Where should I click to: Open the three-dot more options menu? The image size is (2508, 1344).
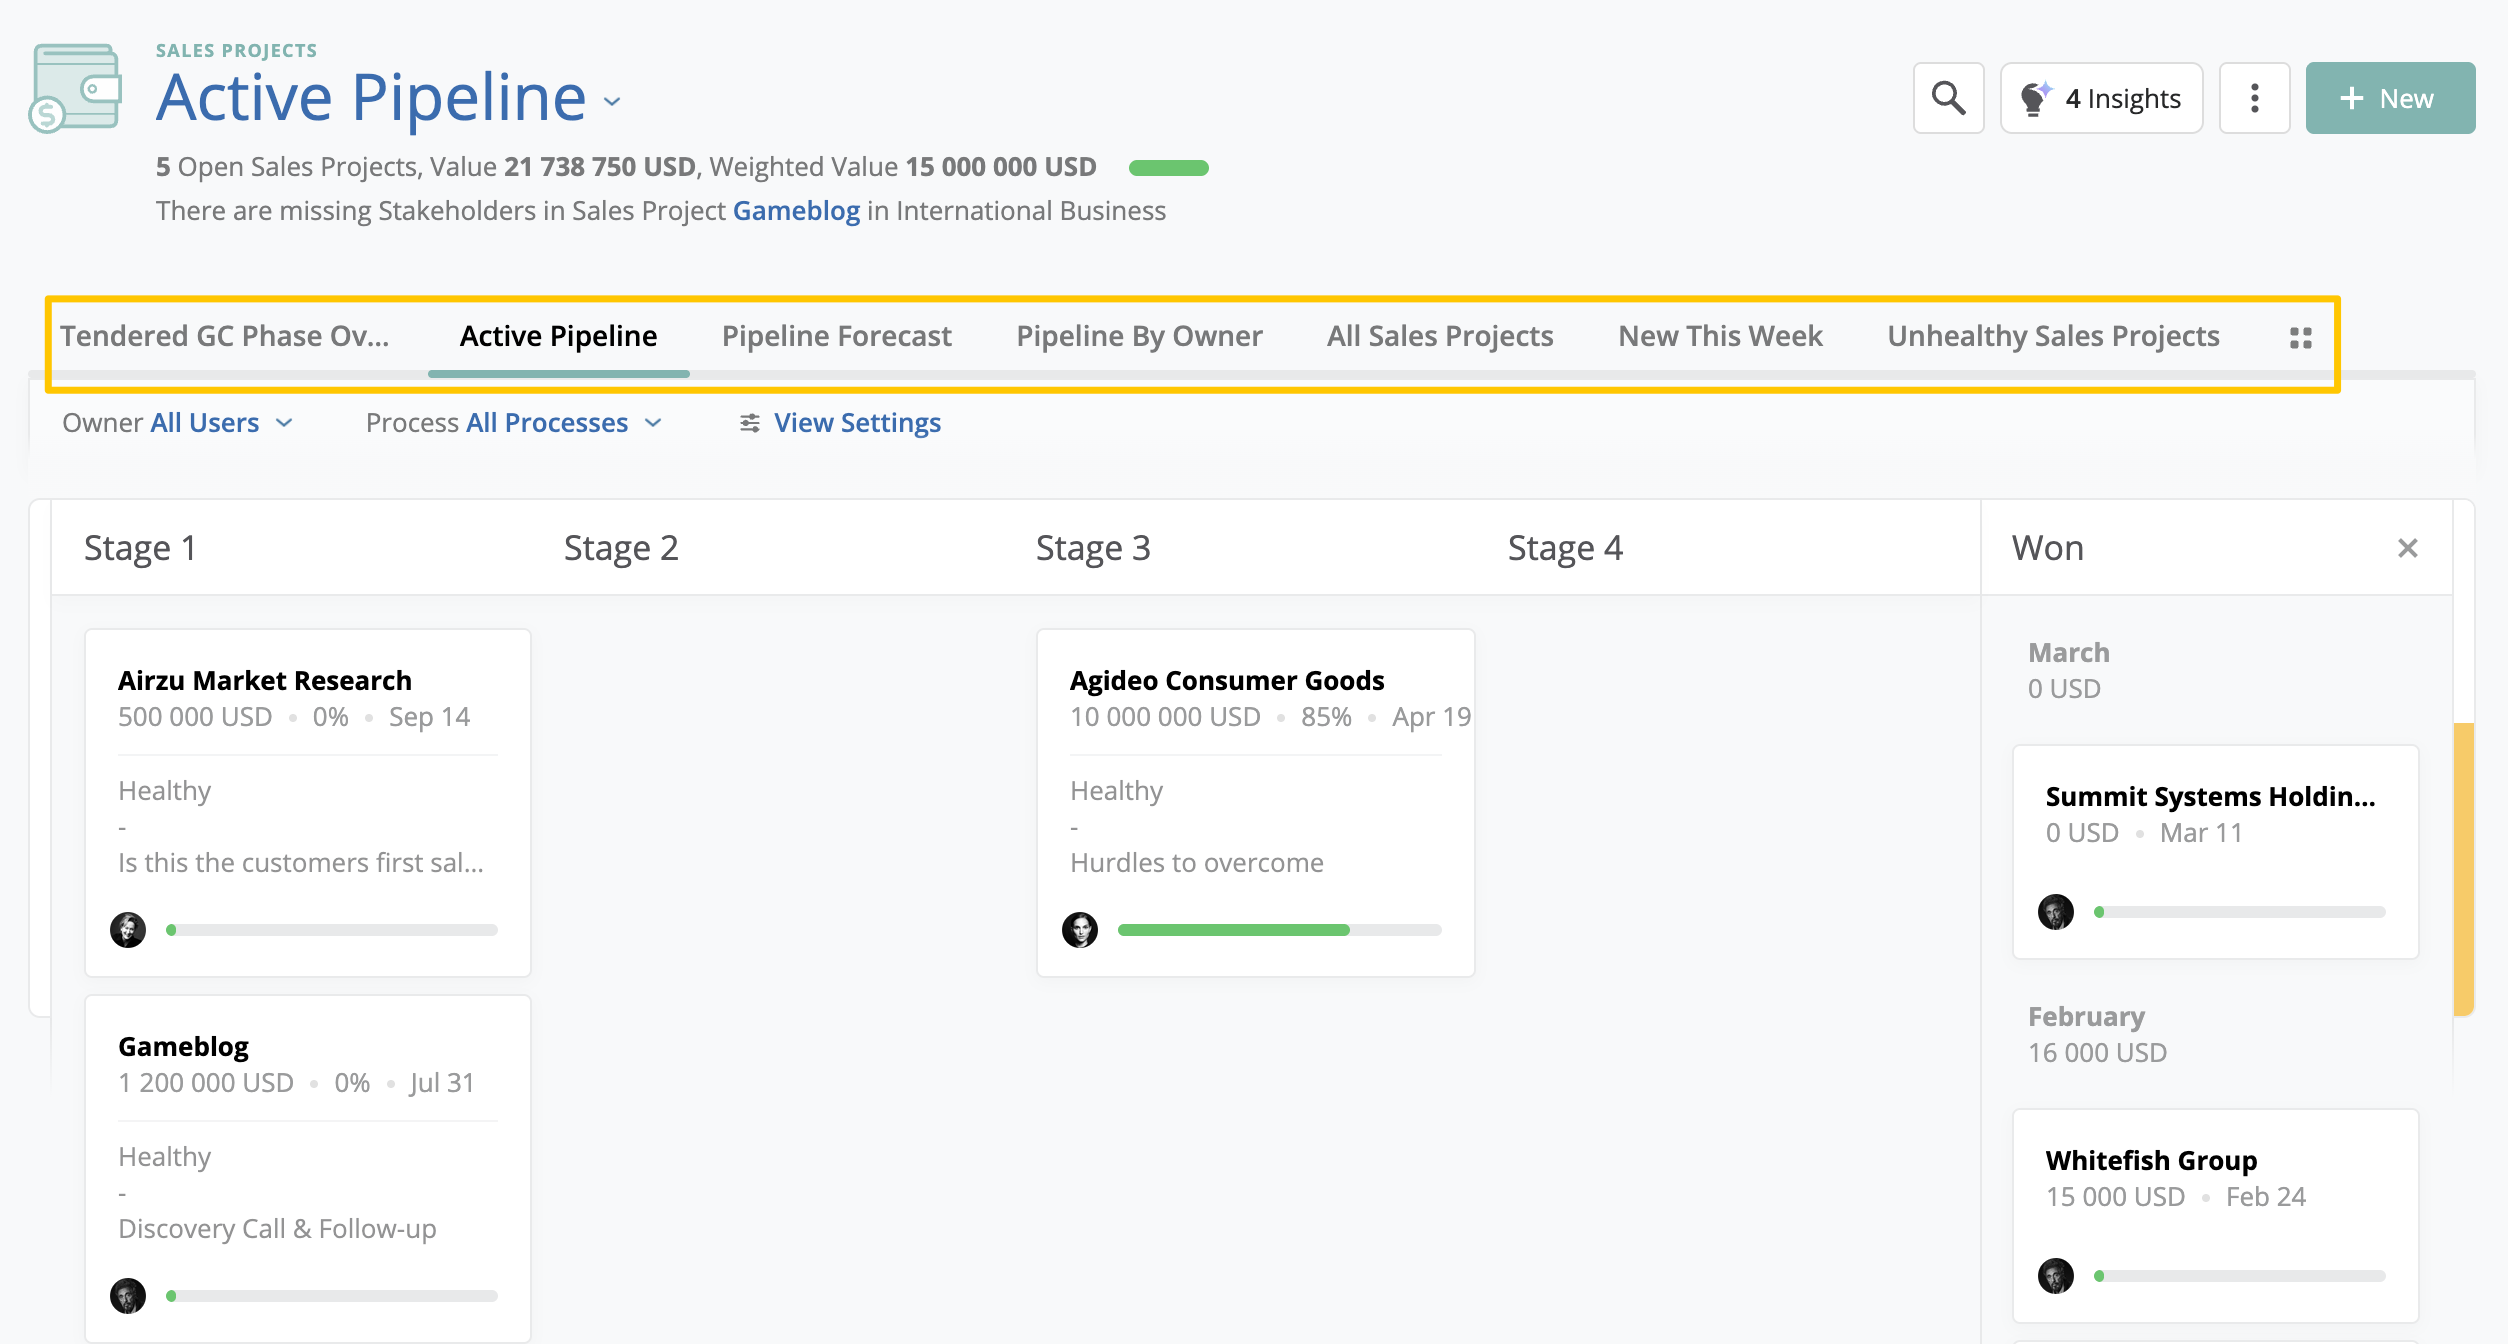point(2254,98)
